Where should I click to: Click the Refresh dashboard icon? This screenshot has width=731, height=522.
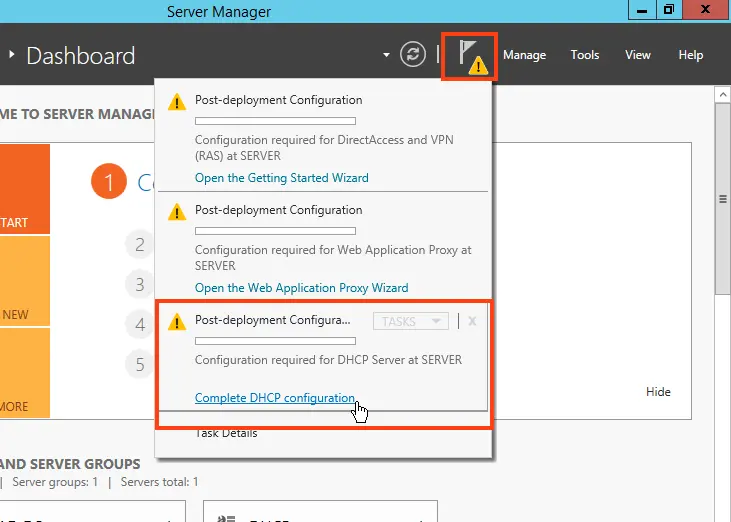click(x=413, y=55)
